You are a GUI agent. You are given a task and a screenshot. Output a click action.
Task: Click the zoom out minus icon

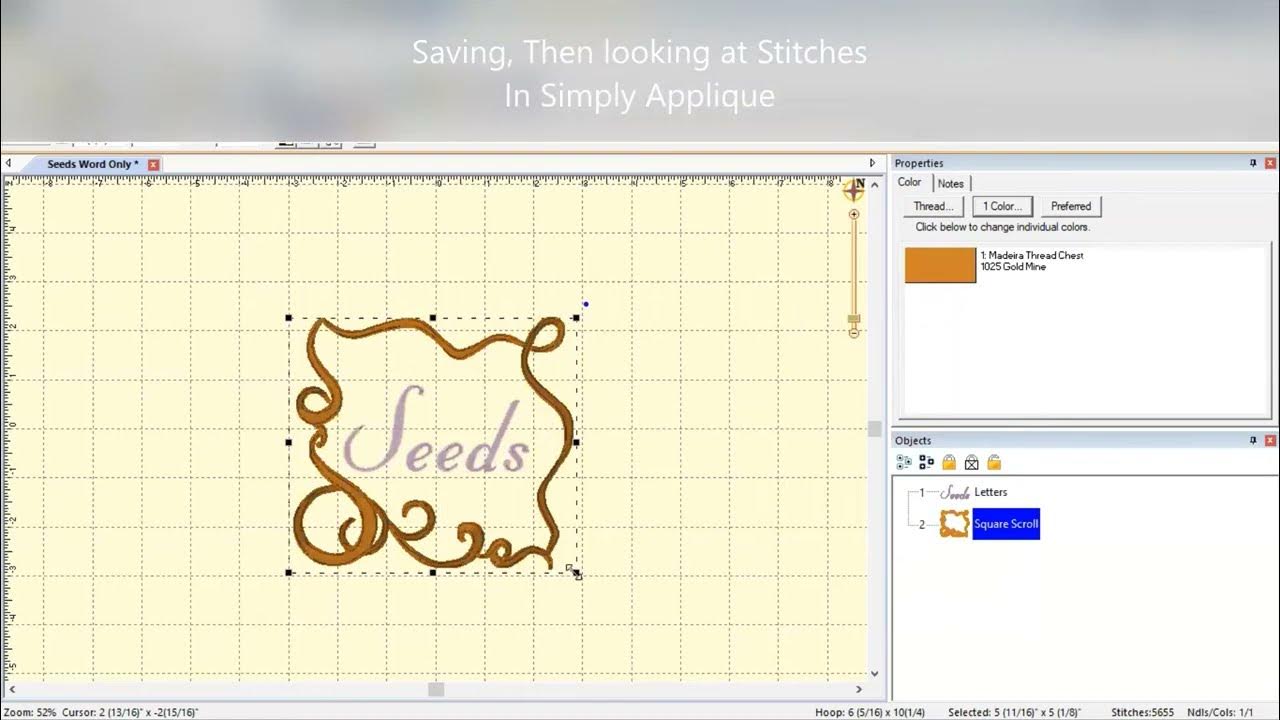click(854, 333)
